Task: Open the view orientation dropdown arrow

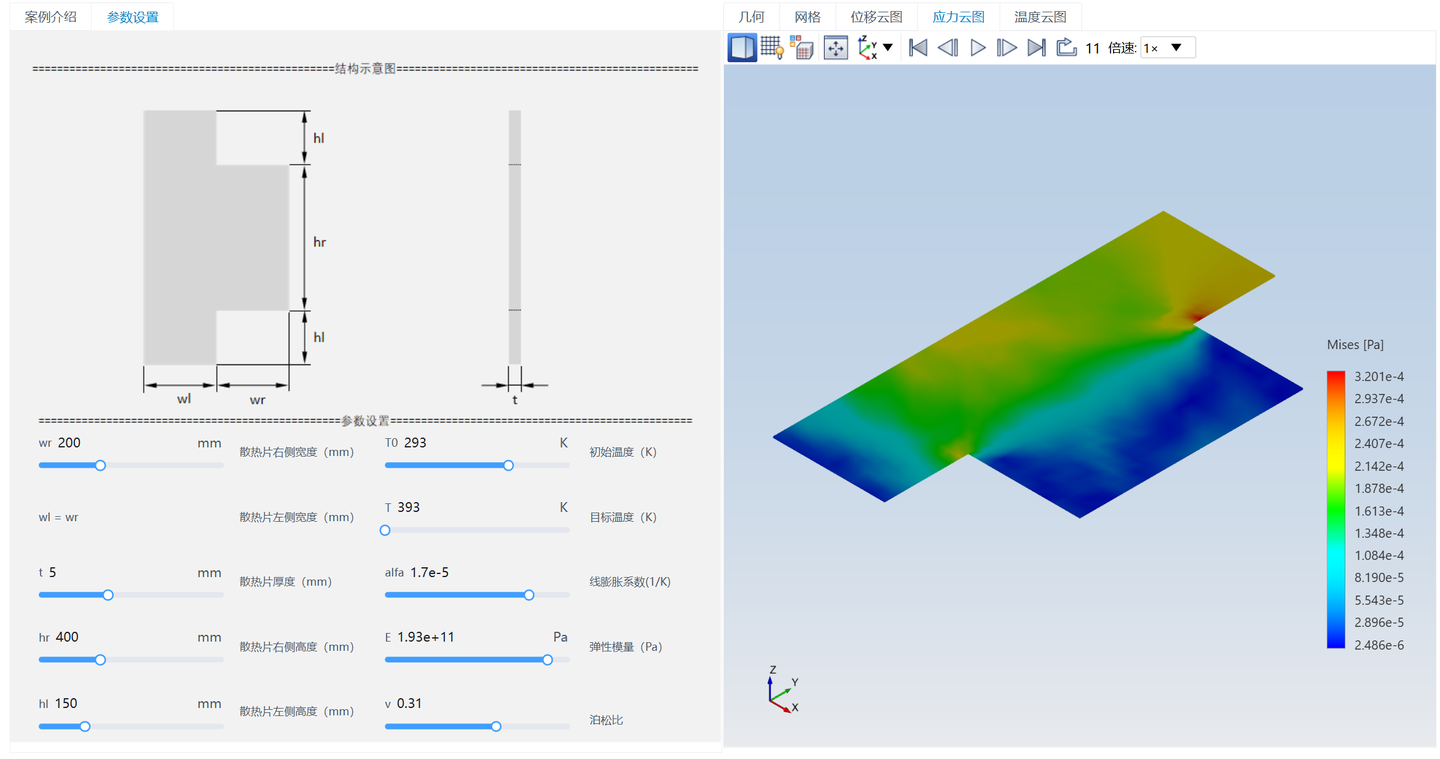Action: 888,48
